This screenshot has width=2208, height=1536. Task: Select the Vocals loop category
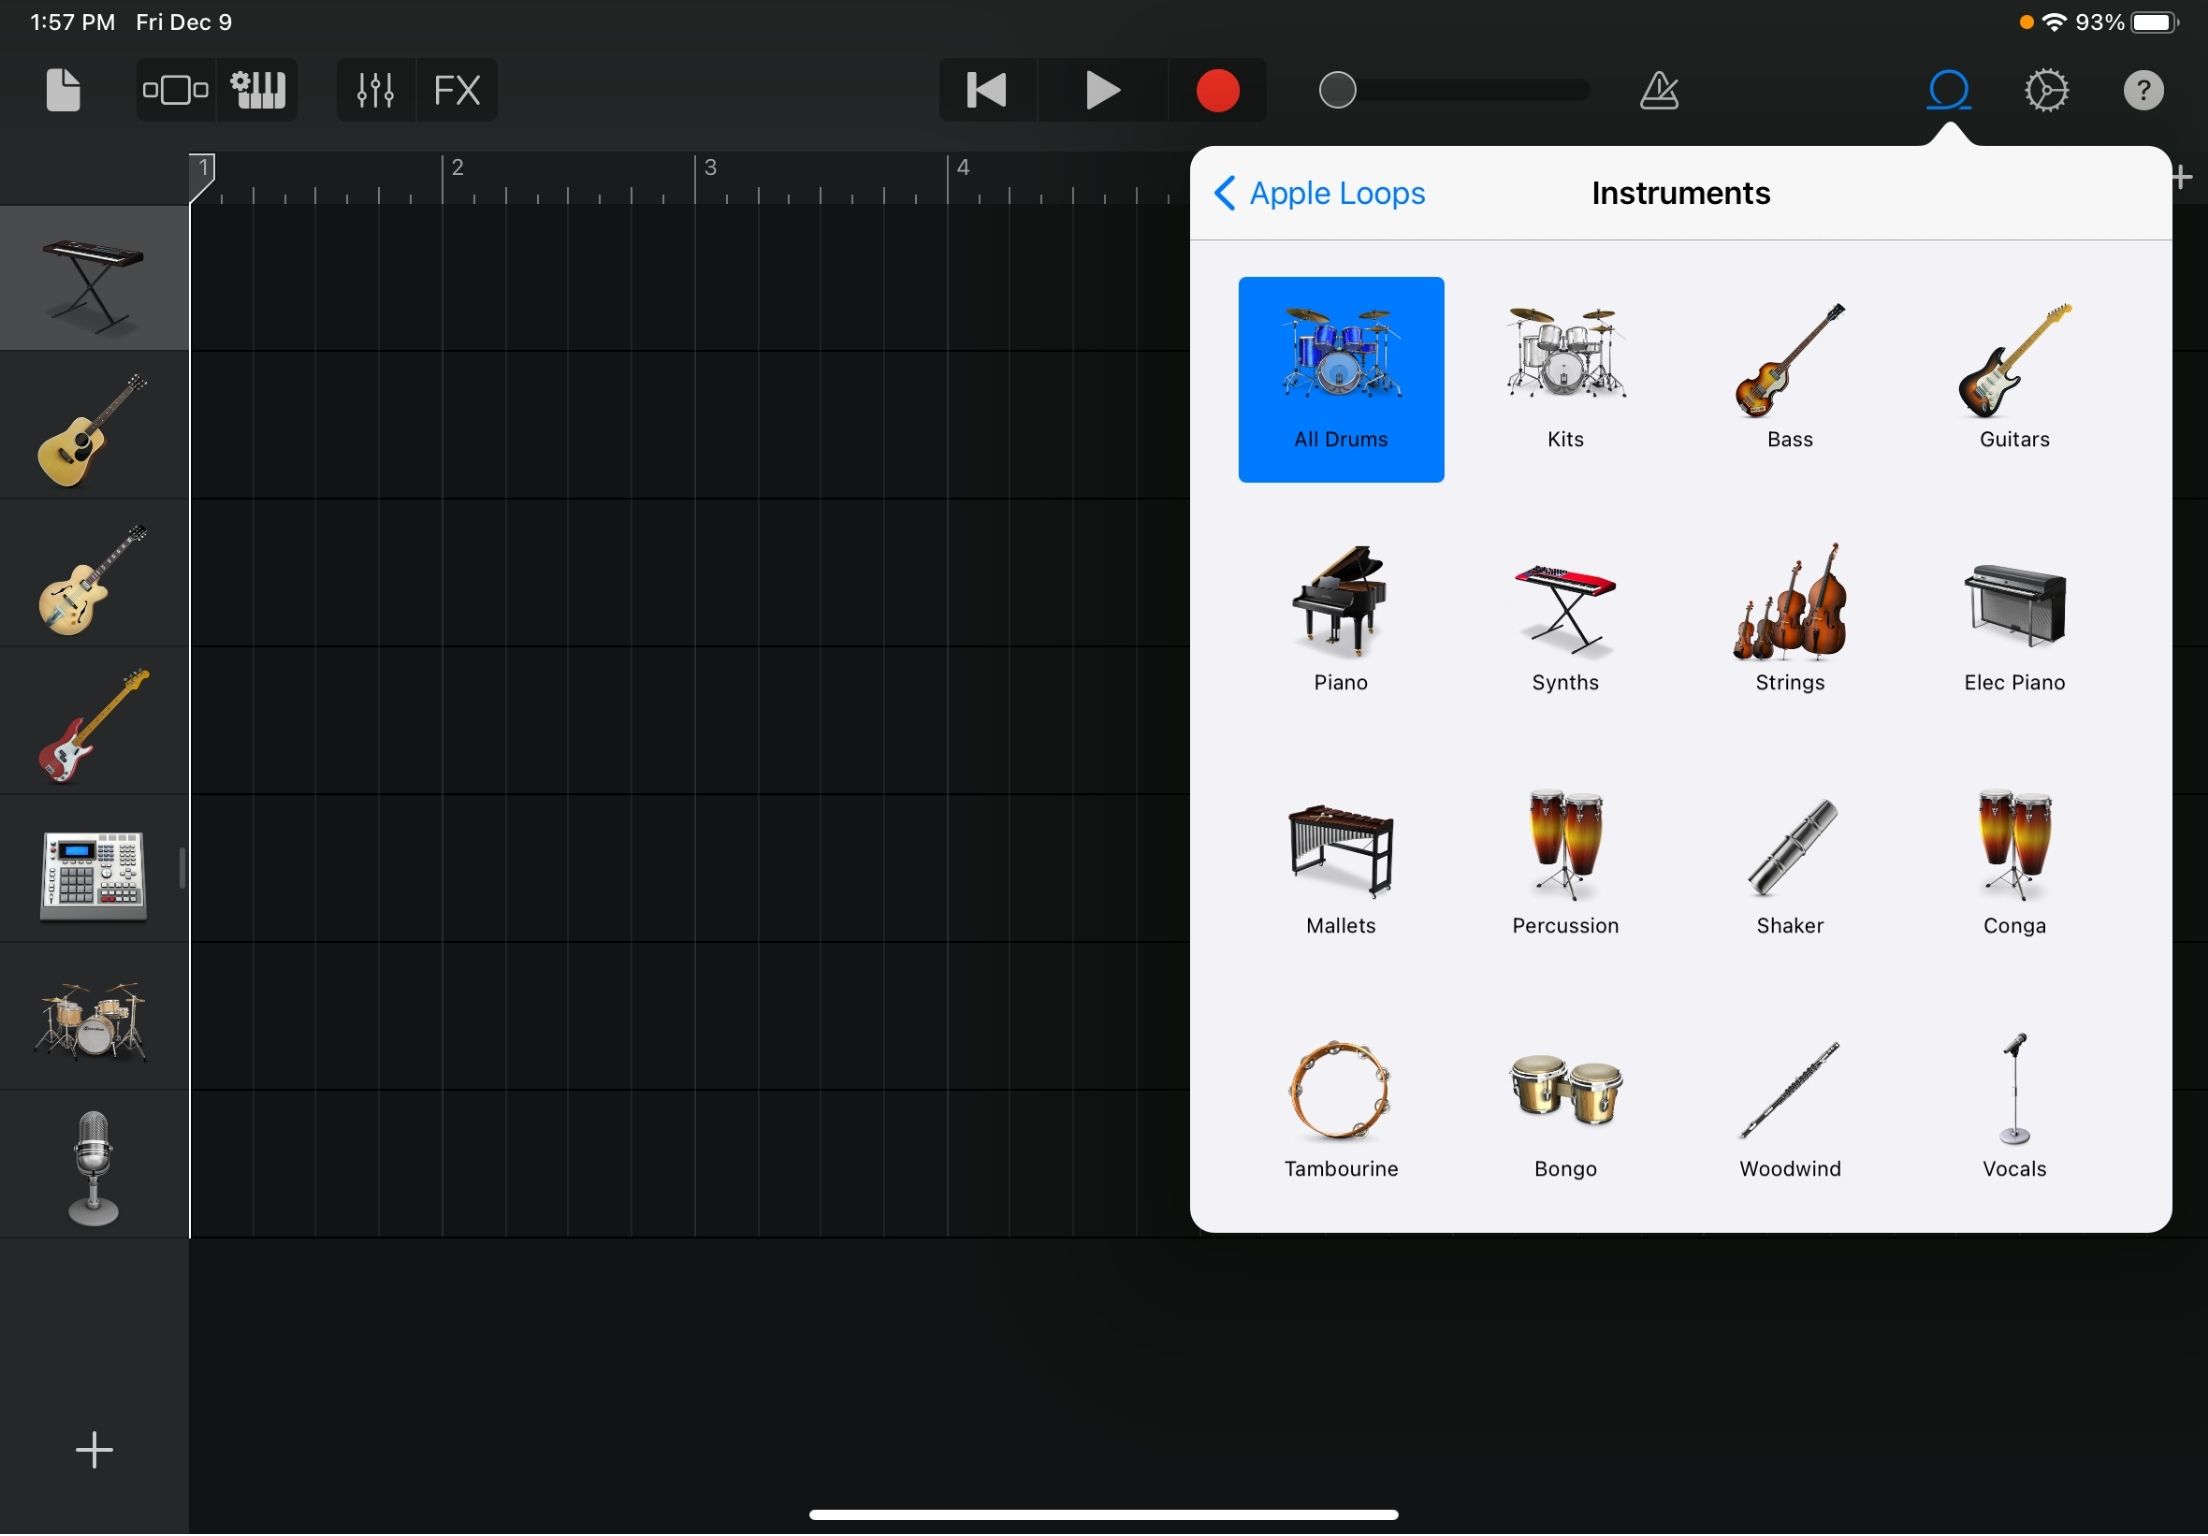pos(2014,1105)
